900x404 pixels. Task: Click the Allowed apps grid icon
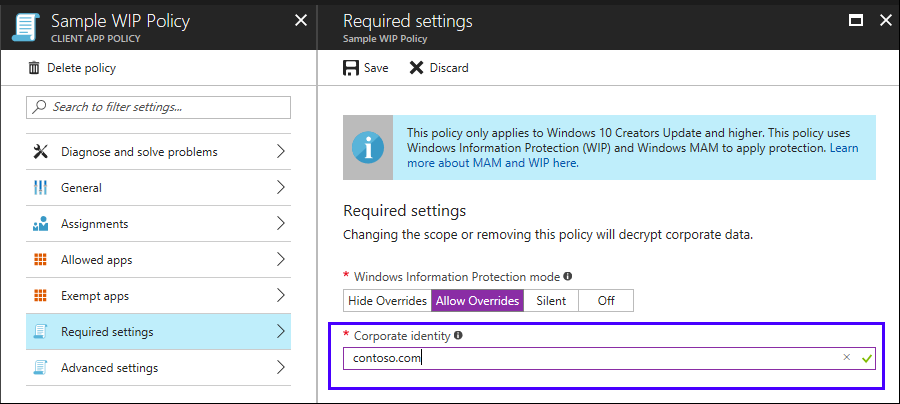click(x=41, y=260)
